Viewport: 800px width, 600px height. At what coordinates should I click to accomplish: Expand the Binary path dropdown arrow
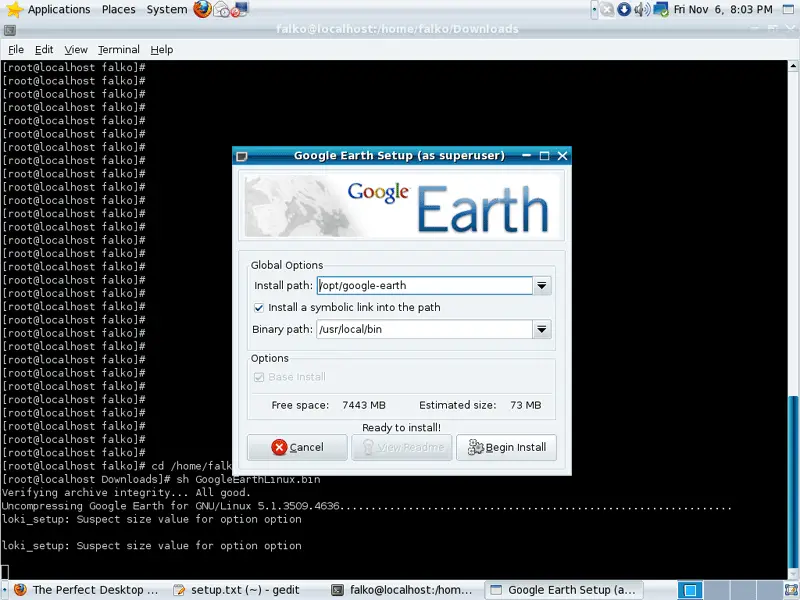(x=542, y=330)
